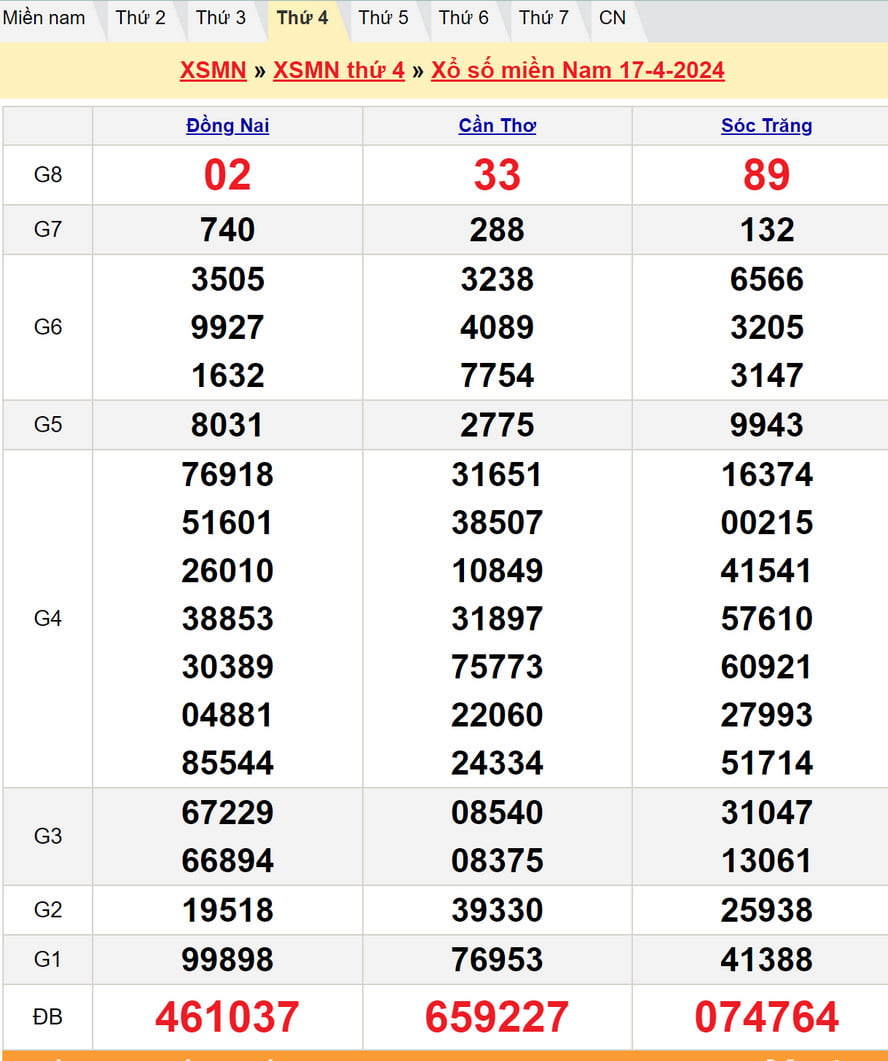The width and height of the screenshot is (888, 1061).
Task: Click the XSMN breadcrumb link
Action: click(213, 70)
